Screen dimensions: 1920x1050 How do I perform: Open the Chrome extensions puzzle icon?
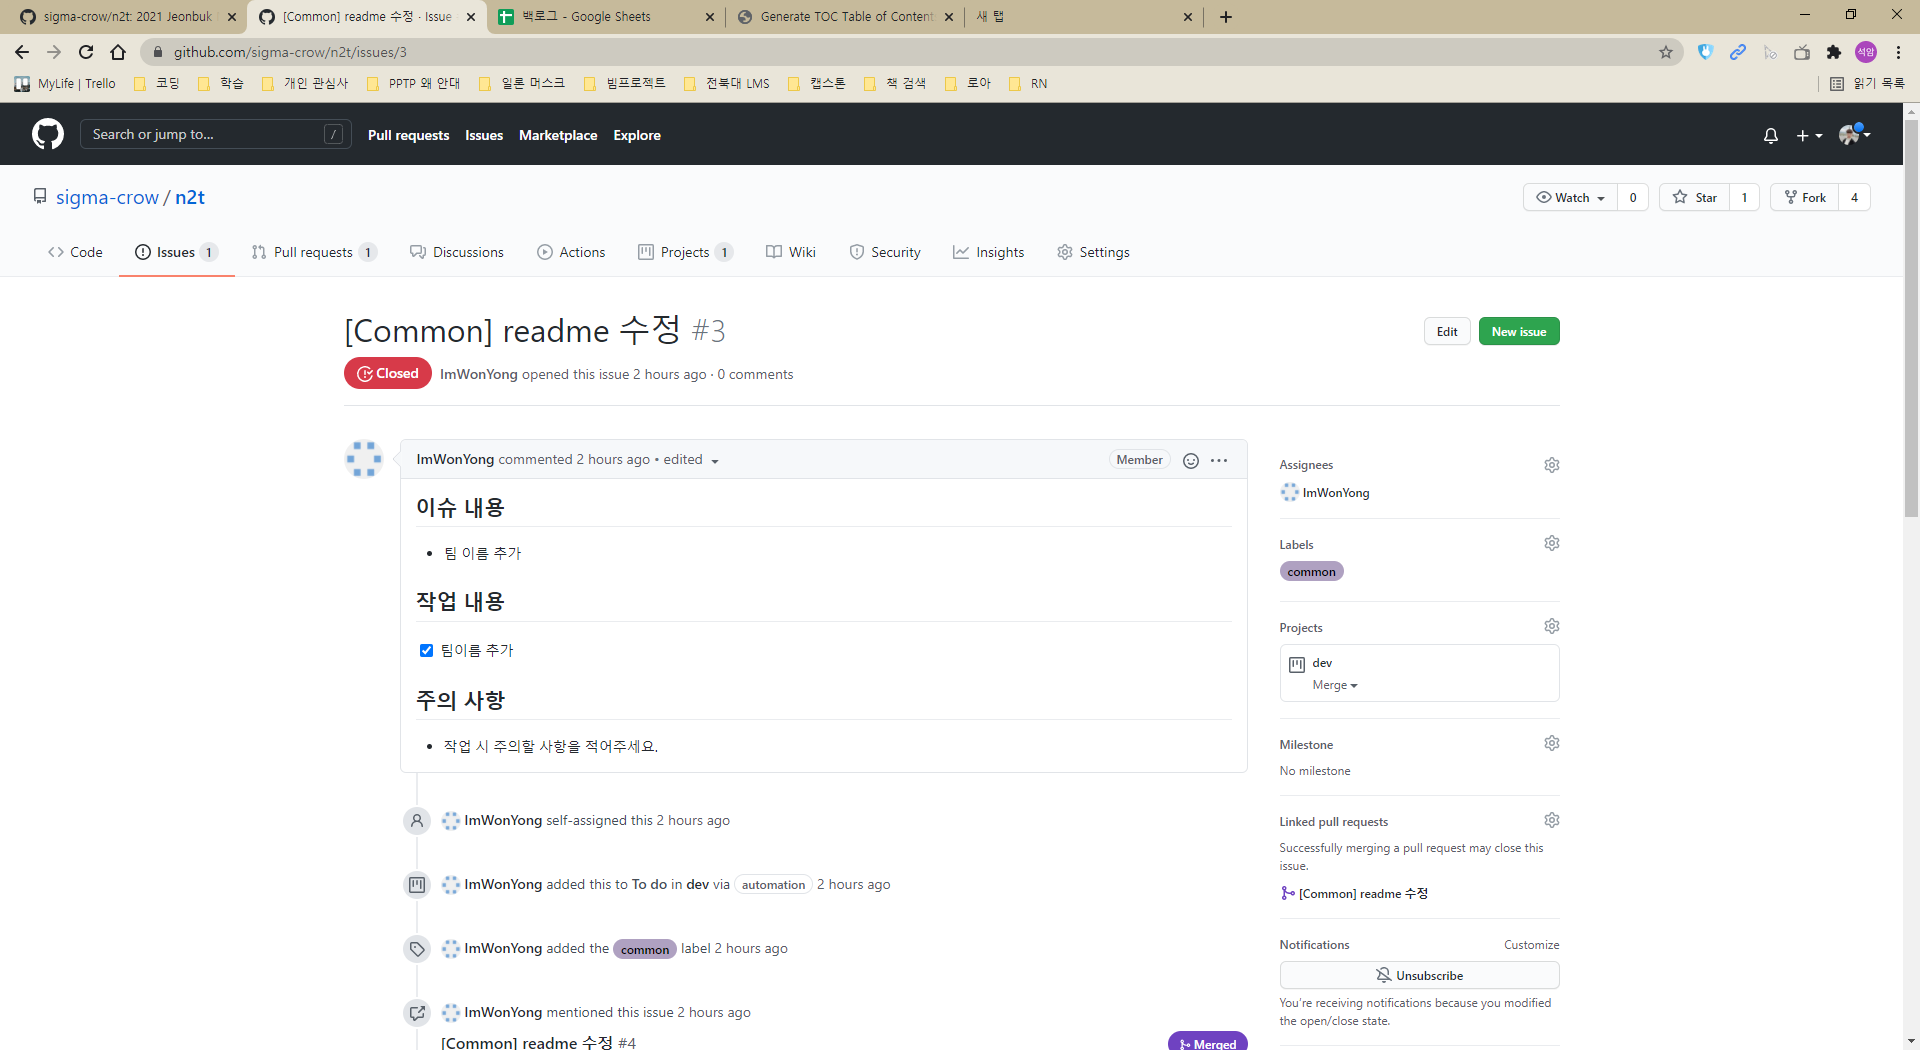point(1833,52)
